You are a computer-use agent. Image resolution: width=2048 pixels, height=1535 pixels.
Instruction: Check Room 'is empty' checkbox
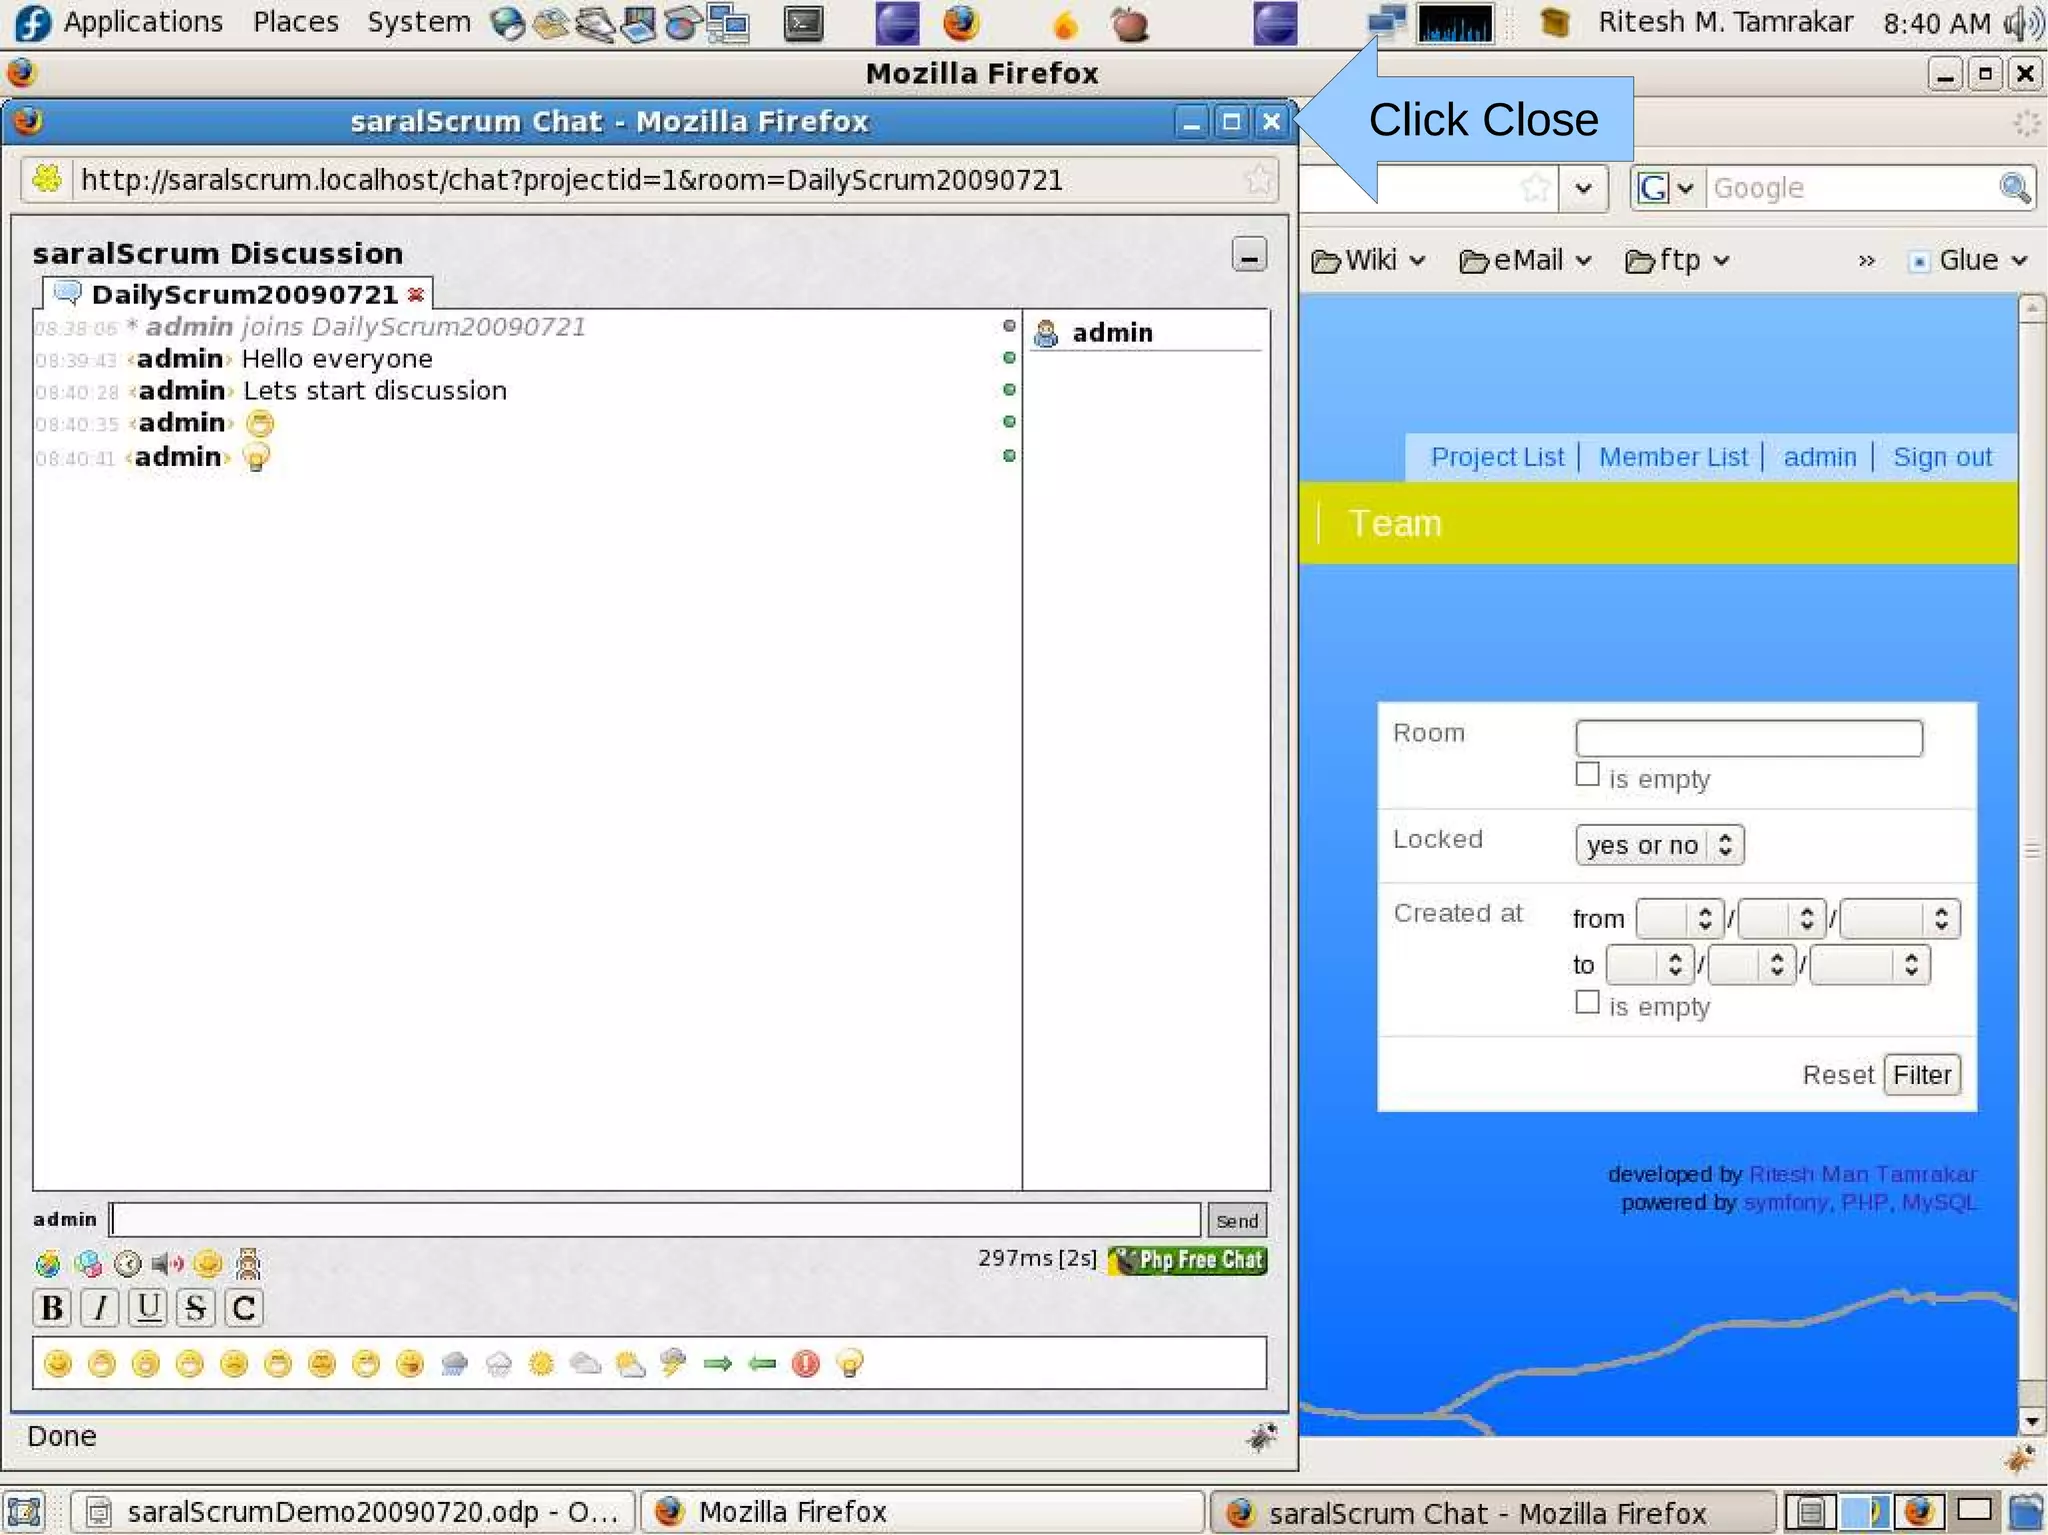(x=1587, y=775)
